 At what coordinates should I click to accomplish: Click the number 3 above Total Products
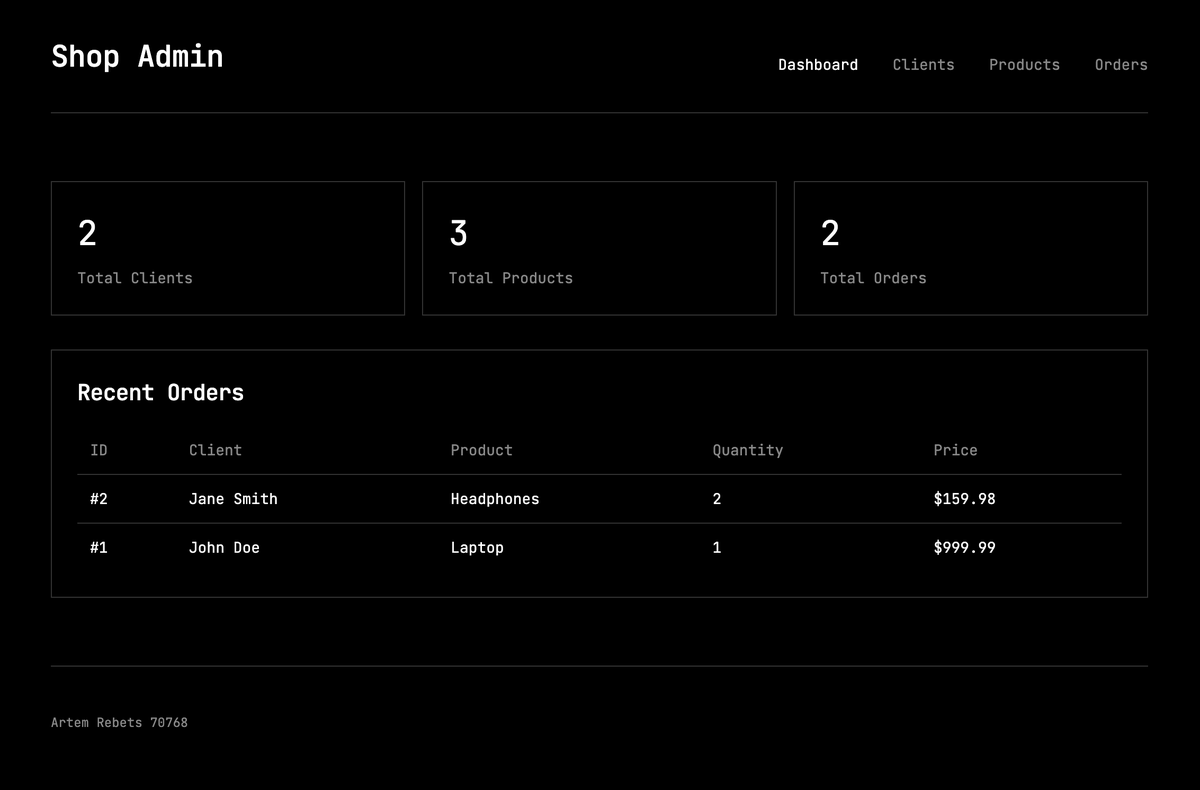coord(458,234)
